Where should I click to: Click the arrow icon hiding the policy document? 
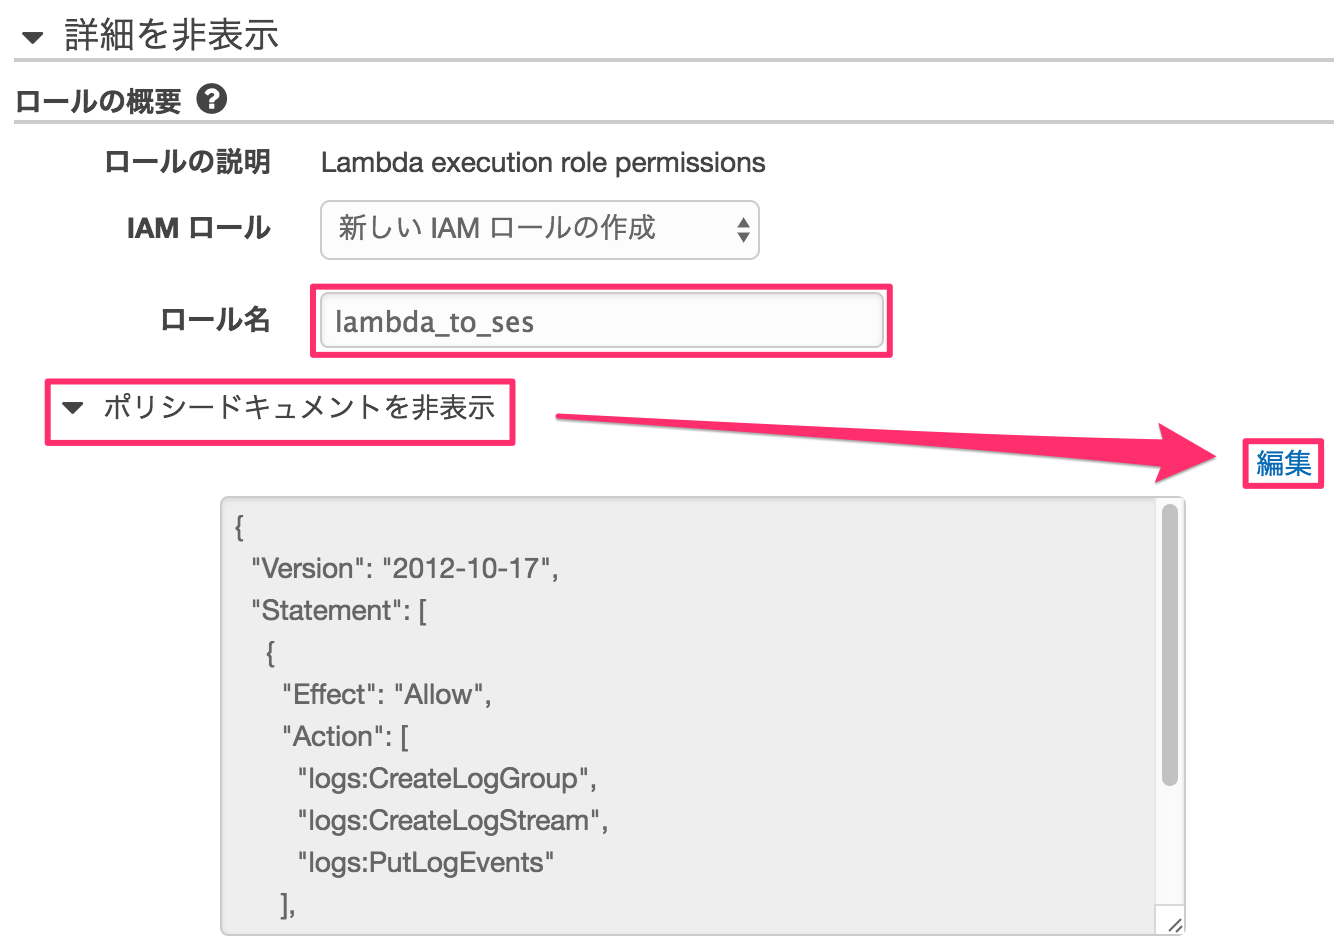coord(72,410)
